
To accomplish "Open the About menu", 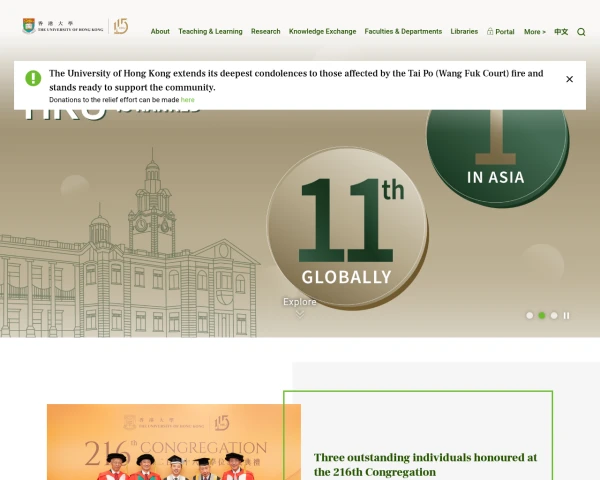I will pyautogui.click(x=160, y=31).
